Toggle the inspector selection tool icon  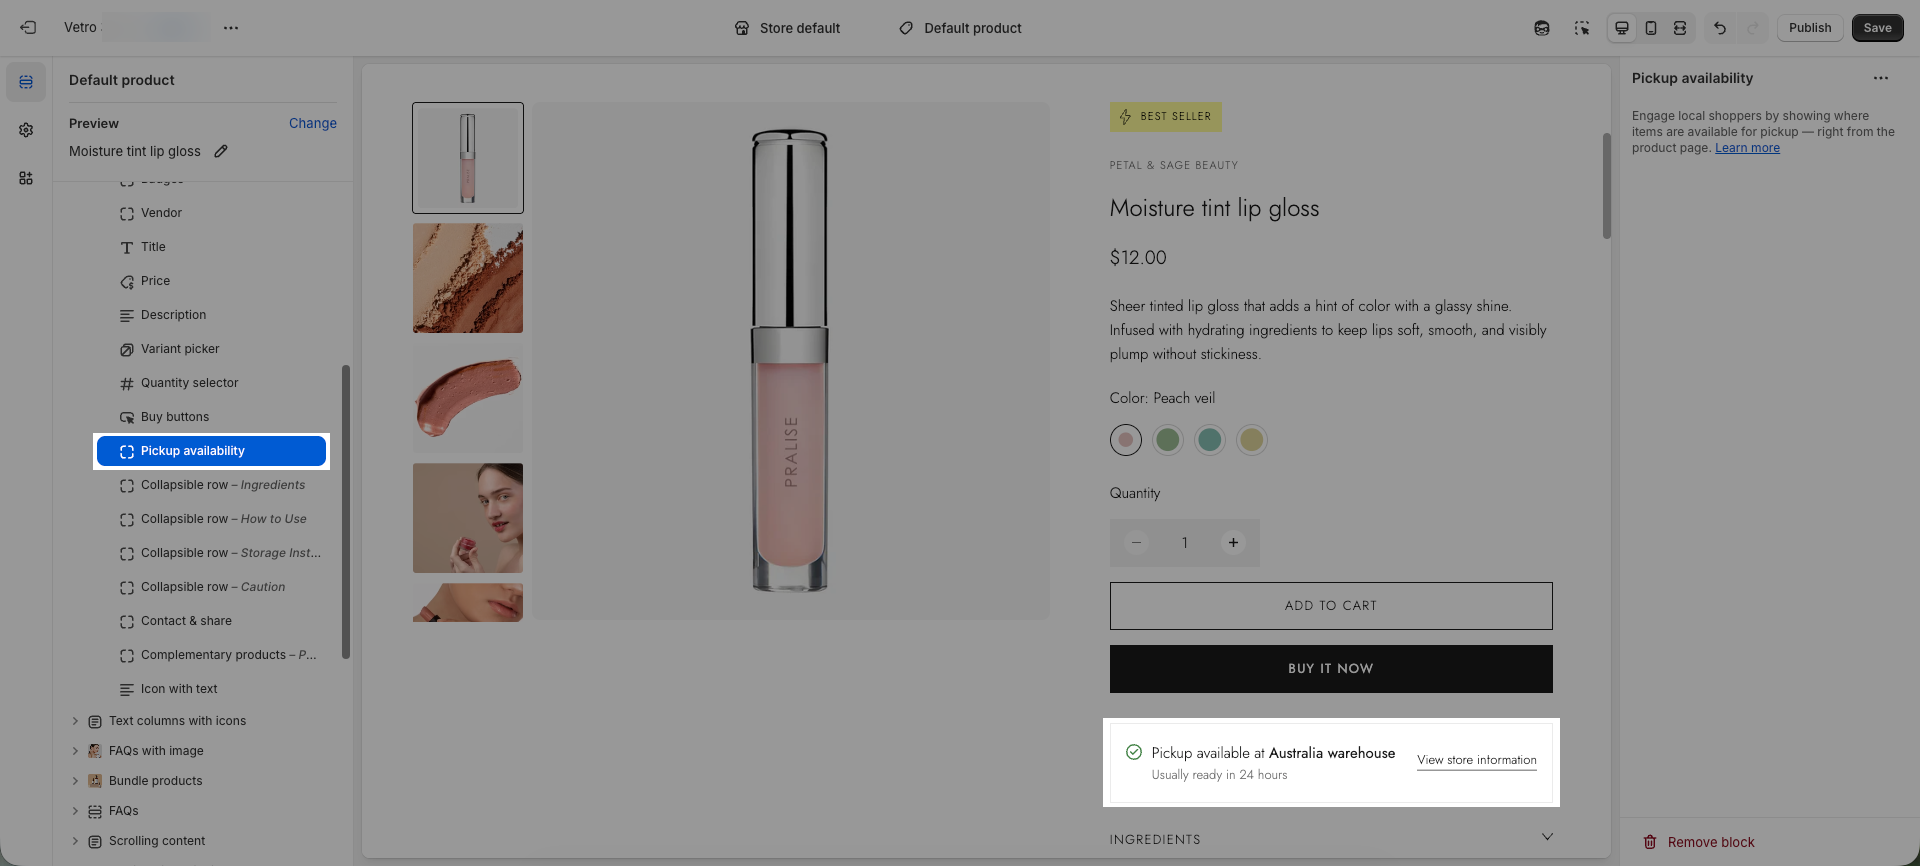pos(1582,28)
